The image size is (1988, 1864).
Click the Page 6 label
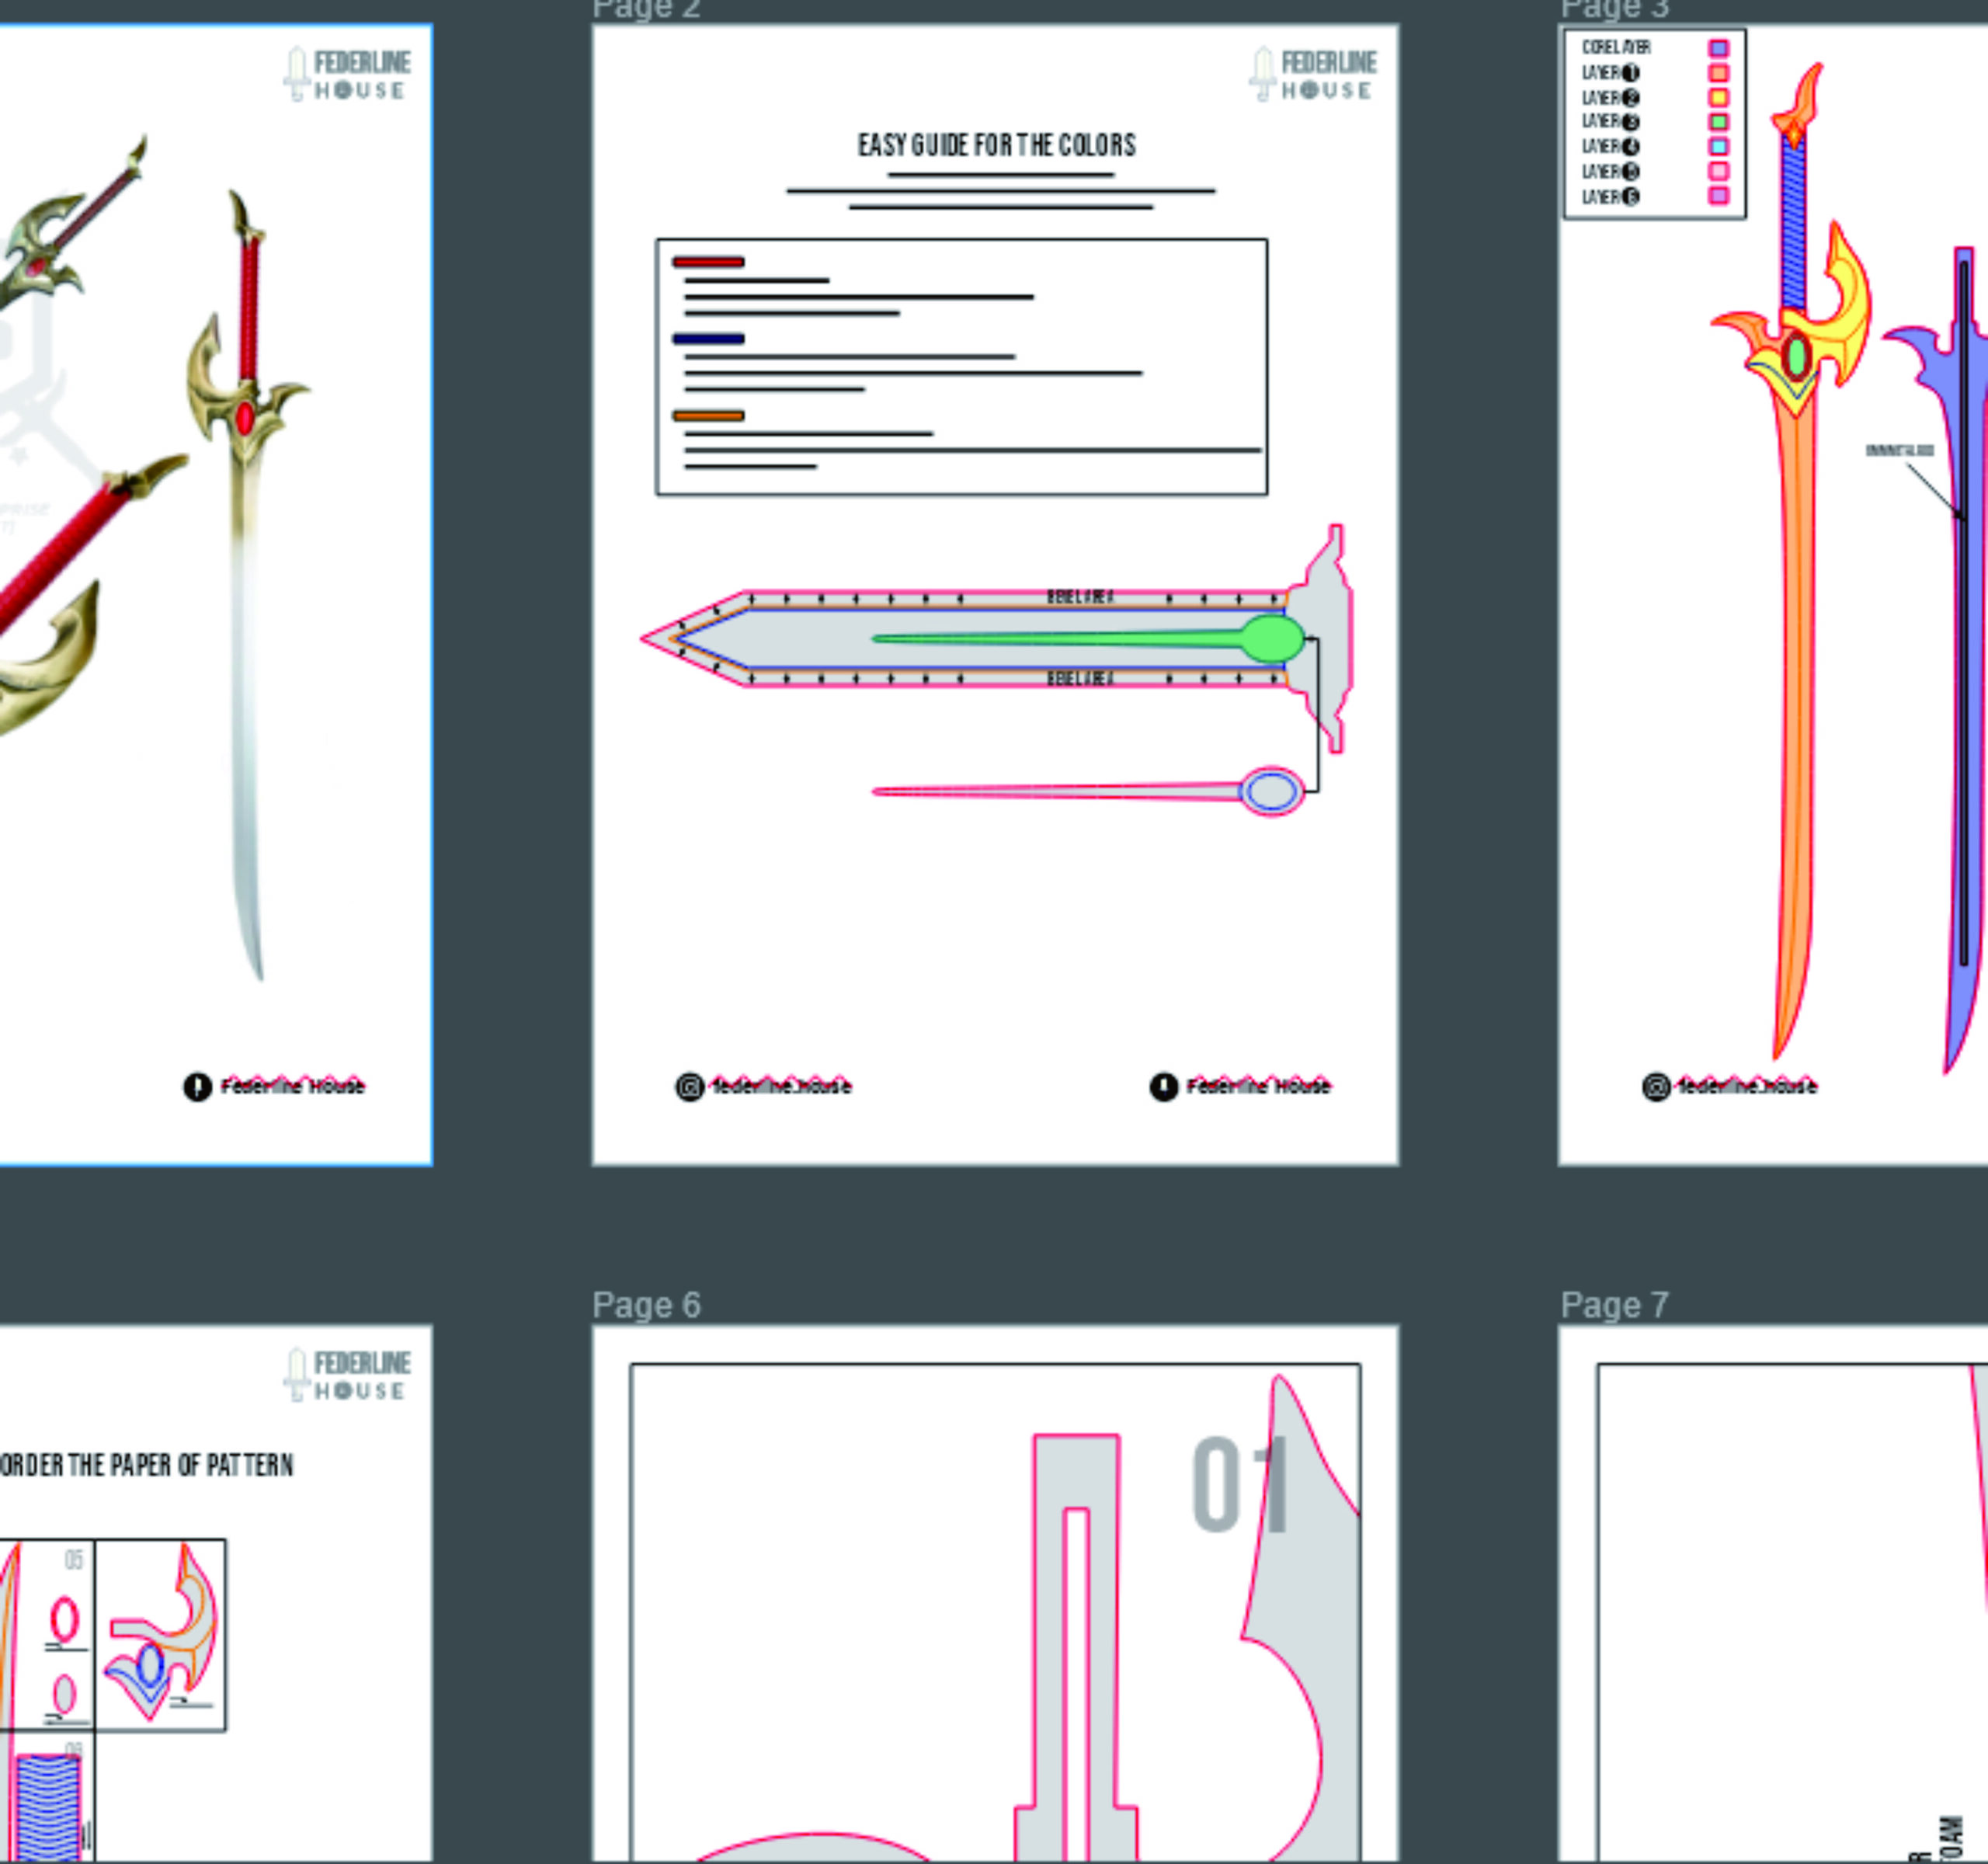coord(646,1305)
